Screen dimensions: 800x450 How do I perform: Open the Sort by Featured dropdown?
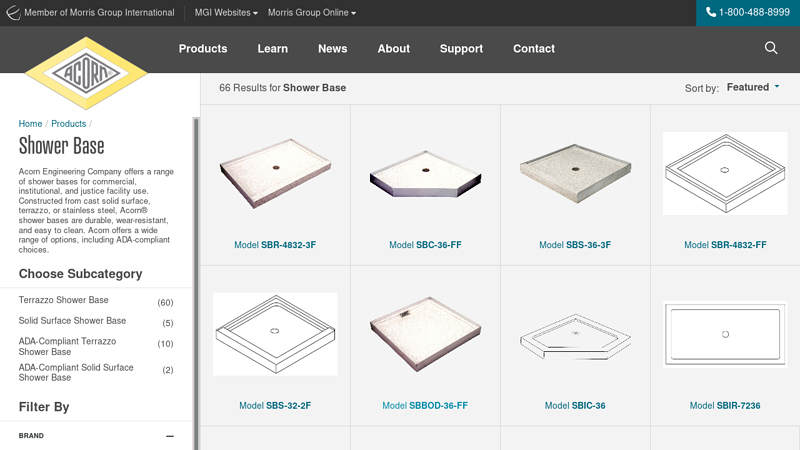(x=753, y=88)
